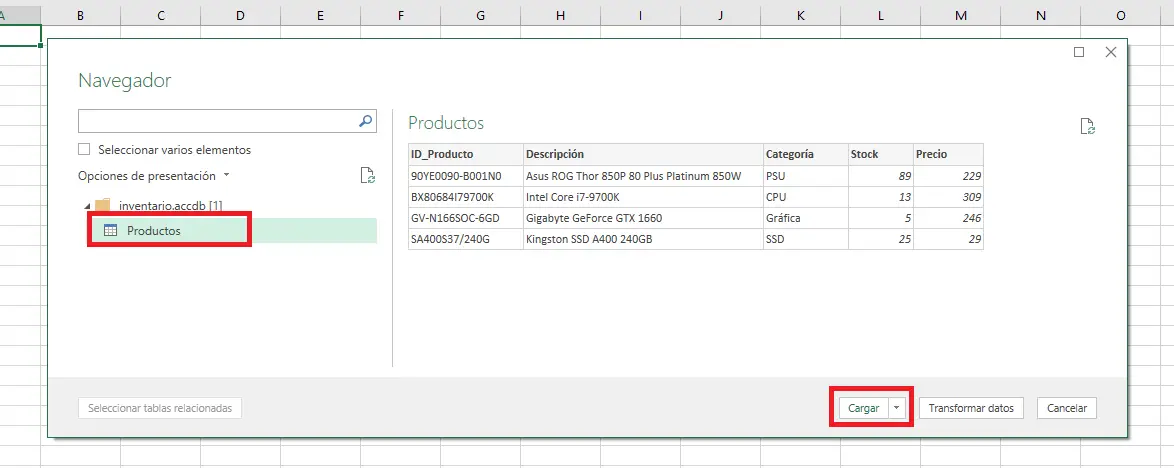Click the preview refresh icon at top right

(1088, 126)
